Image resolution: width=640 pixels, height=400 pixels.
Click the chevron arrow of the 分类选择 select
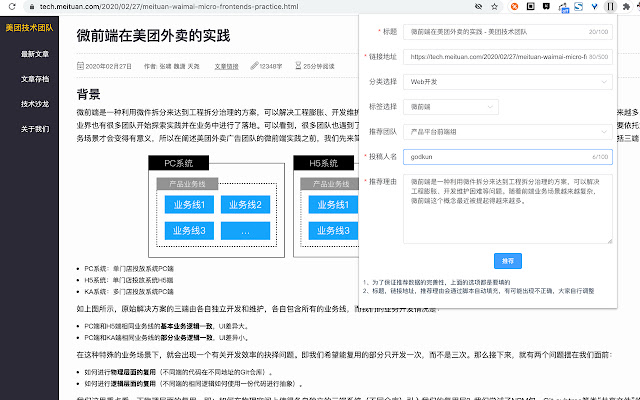click(604, 82)
